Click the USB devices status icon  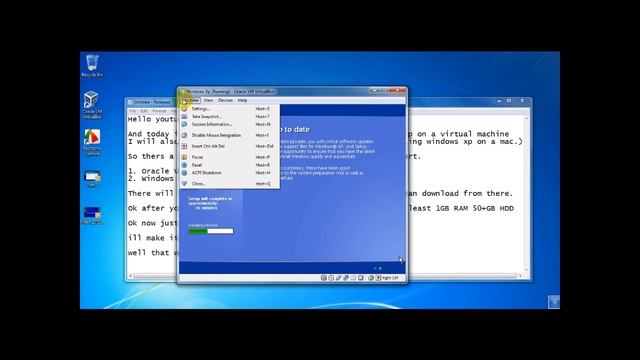[338, 278]
